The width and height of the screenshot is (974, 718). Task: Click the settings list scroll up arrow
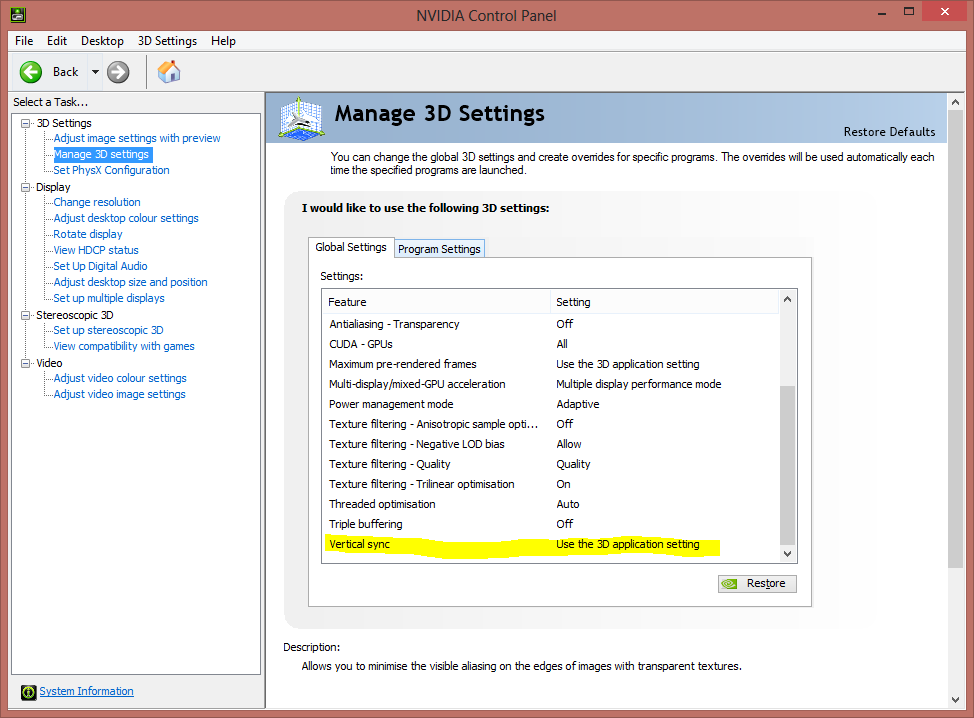coord(788,299)
